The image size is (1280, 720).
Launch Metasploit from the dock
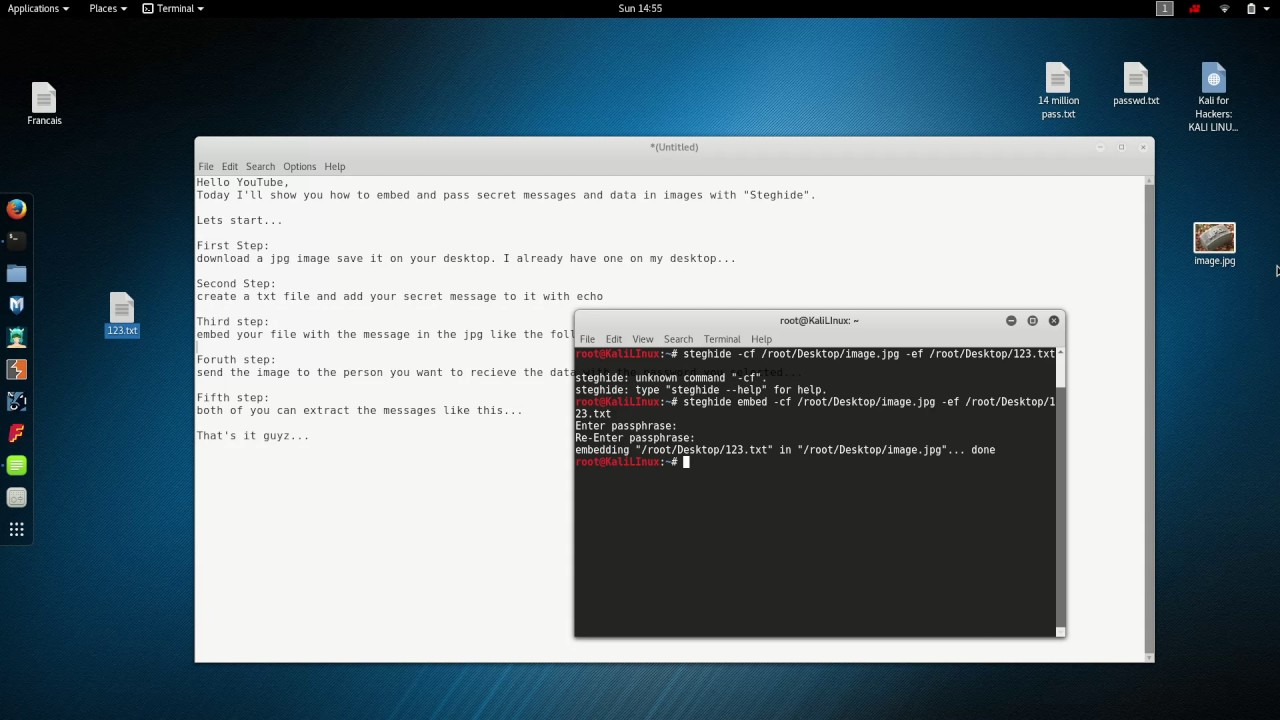point(16,305)
